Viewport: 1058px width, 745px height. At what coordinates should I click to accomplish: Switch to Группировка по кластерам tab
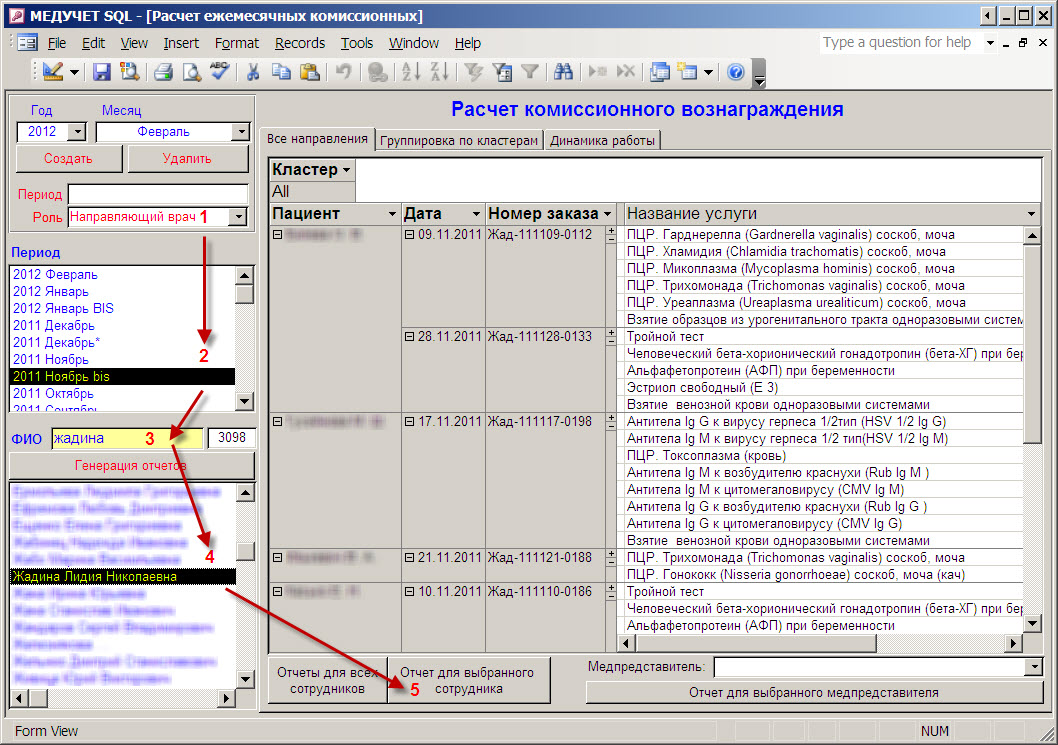click(x=459, y=140)
